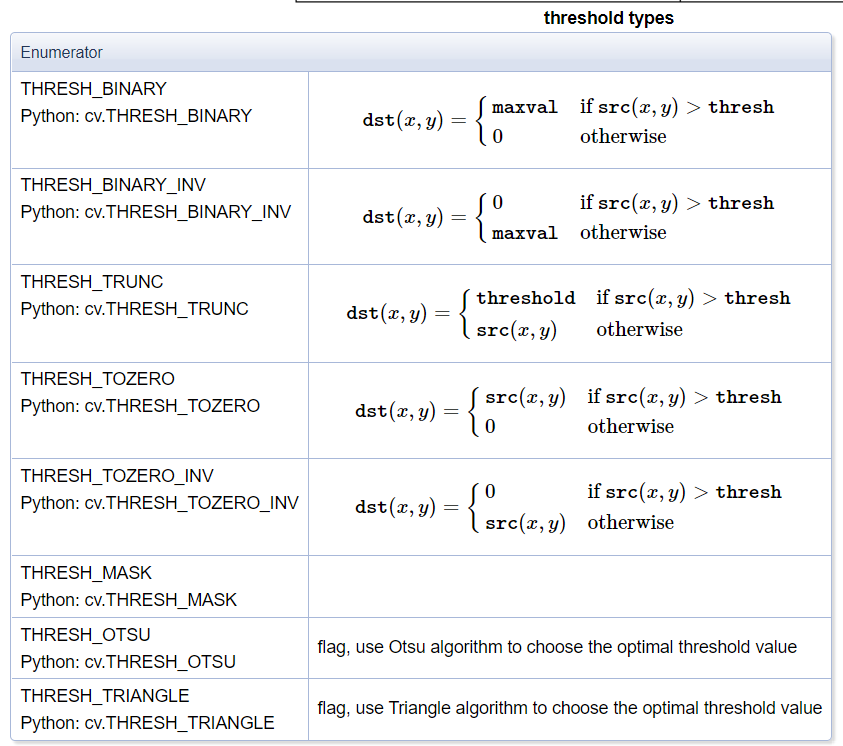Click the Otsu algorithm description text
This screenshot has height=746, width=843.
[x=557, y=647]
